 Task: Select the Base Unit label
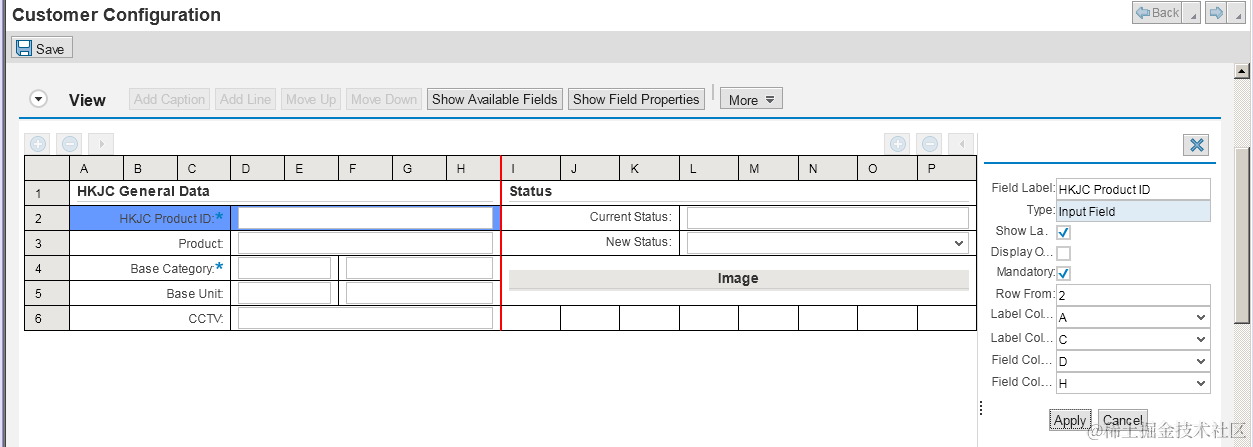pos(194,294)
